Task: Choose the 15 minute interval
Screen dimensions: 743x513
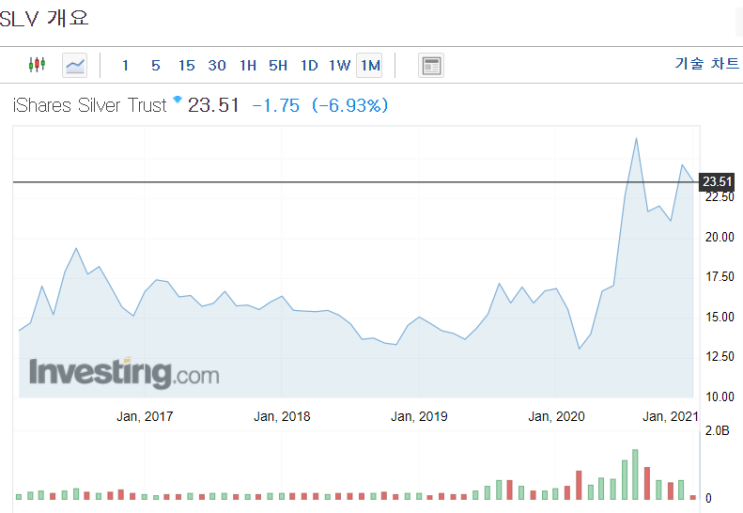Action: (186, 65)
